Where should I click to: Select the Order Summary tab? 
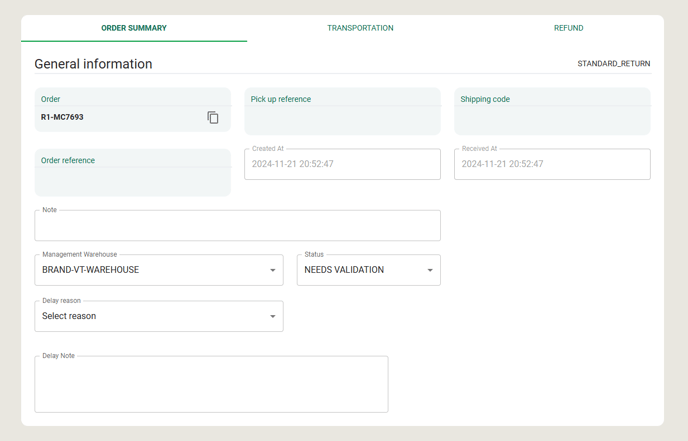[134, 28]
